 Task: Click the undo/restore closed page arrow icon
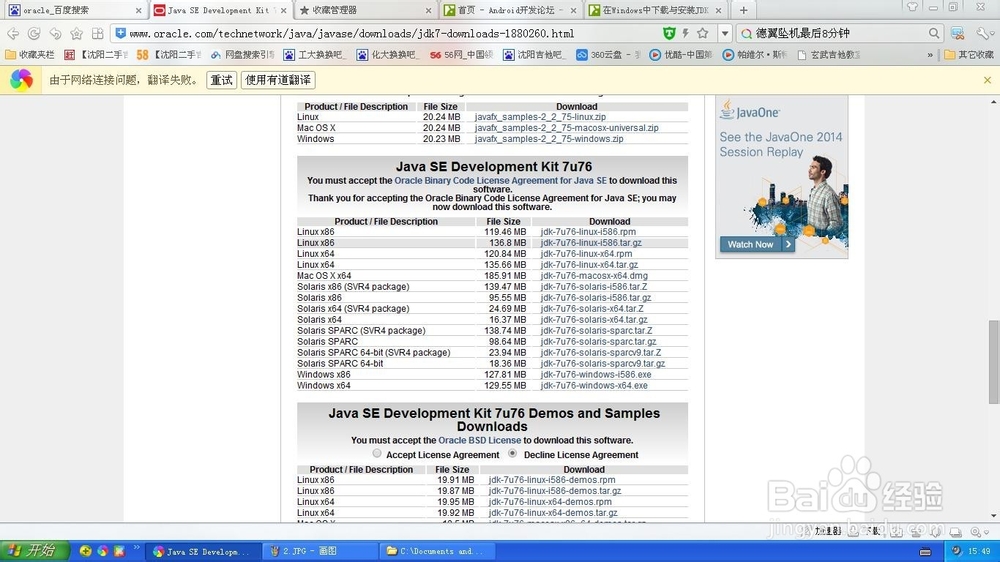(55, 33)
